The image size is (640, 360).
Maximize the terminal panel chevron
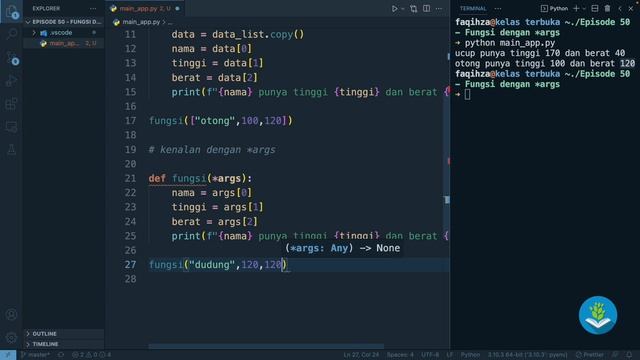tap(620, 9)
